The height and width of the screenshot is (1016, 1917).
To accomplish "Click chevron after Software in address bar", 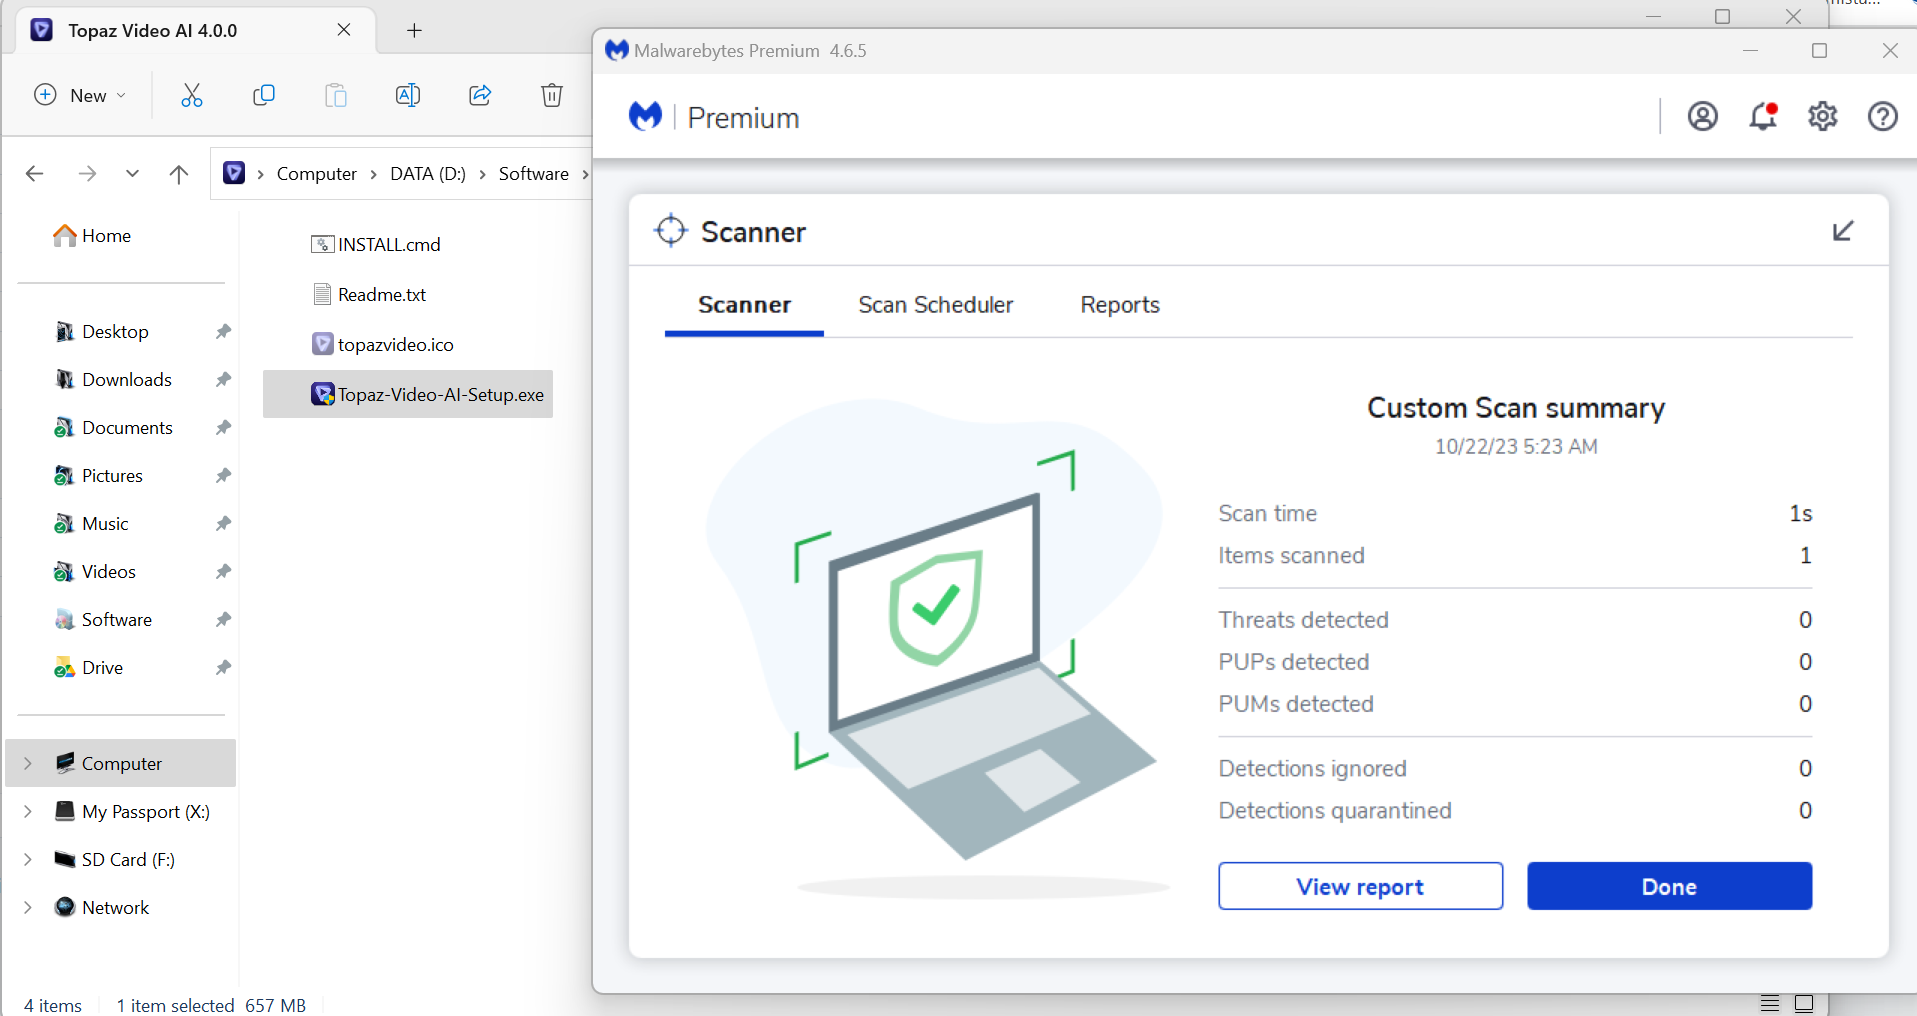I will (x=585, y=174).
